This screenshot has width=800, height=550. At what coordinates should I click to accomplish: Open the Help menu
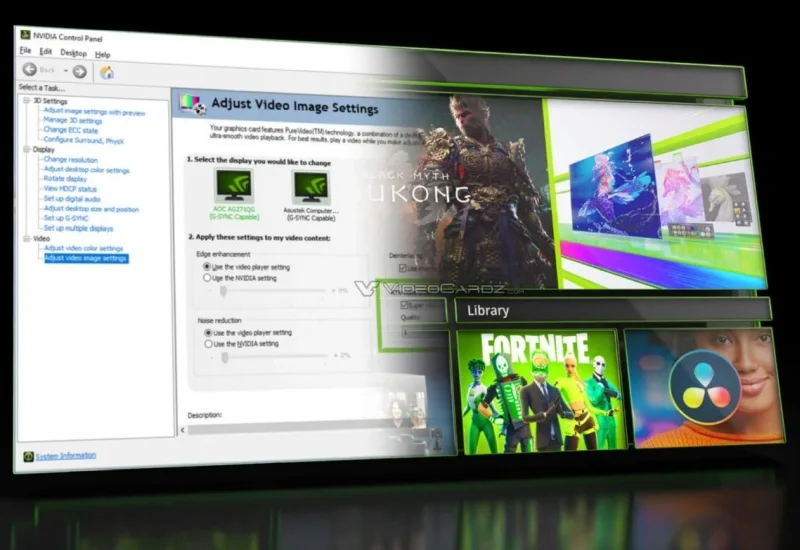coord(103,55)
